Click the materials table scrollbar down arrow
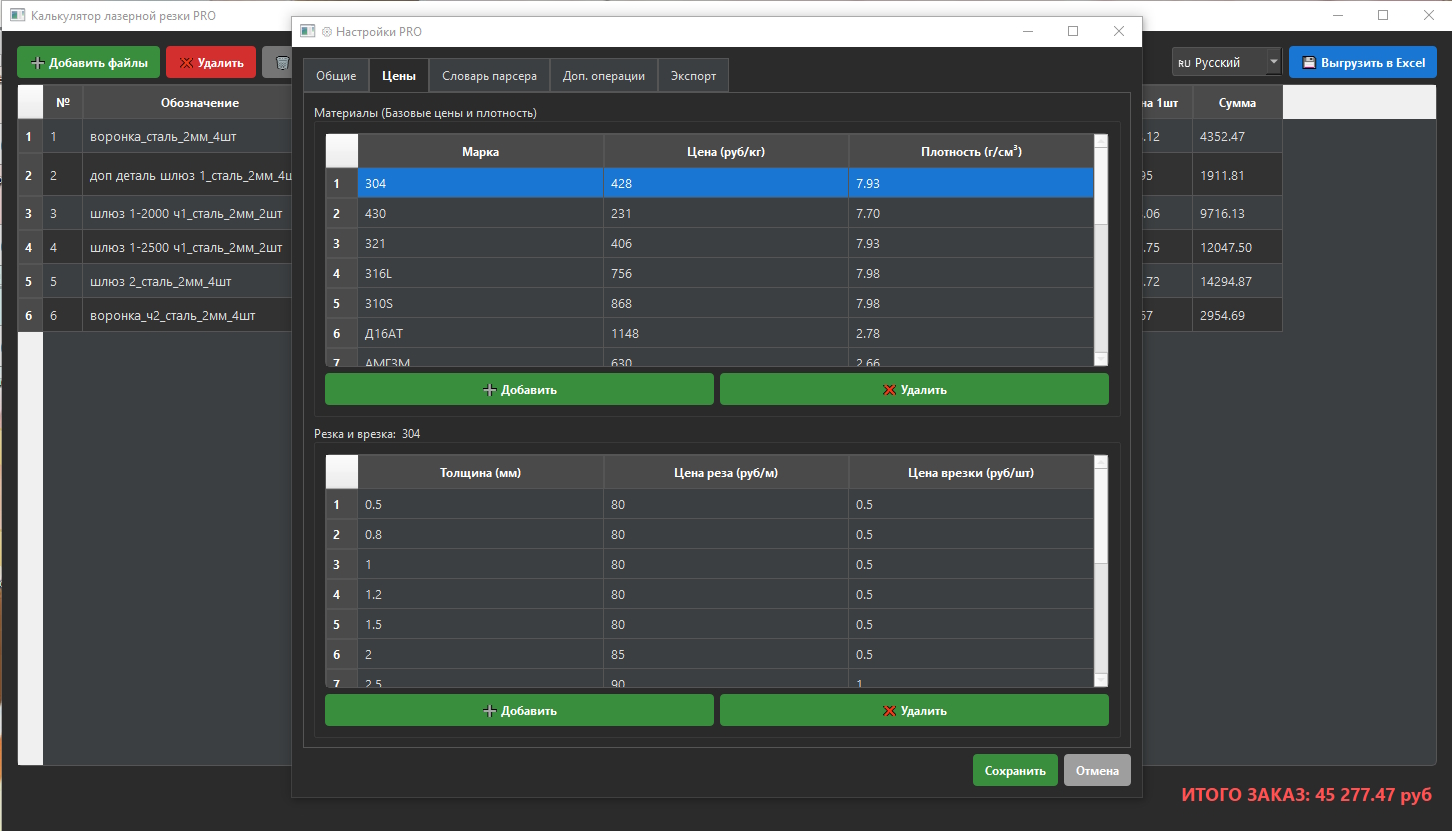 click(1101, 359)
